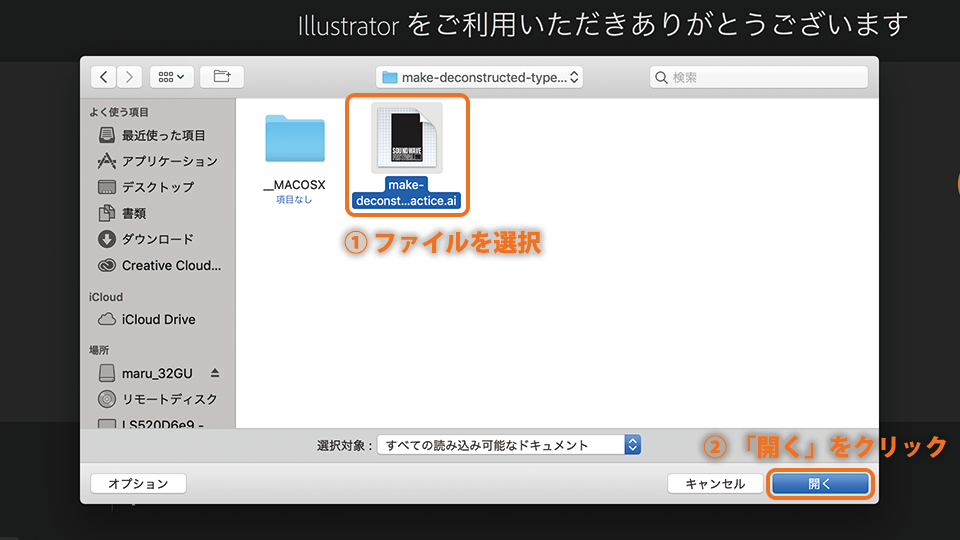This screenshot has width=960, height=540.
Task: Click the よく使う項目 sidebar heading
Action: point(119,112)
